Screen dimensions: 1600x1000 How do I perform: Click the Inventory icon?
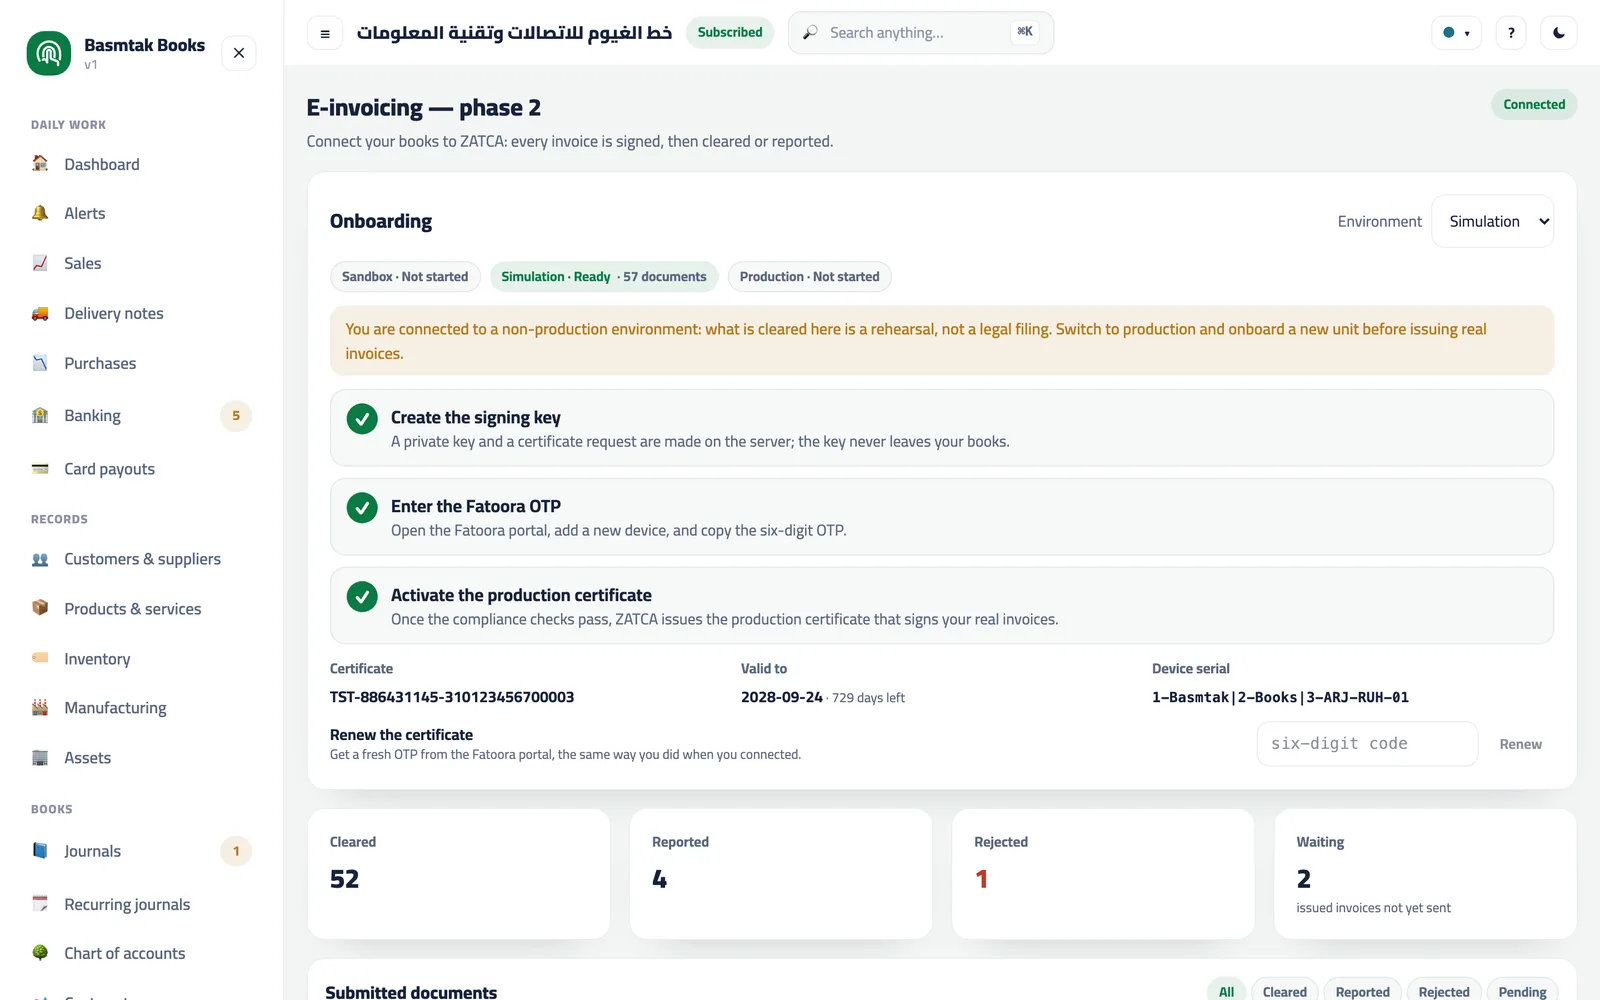tap(40, 658)
